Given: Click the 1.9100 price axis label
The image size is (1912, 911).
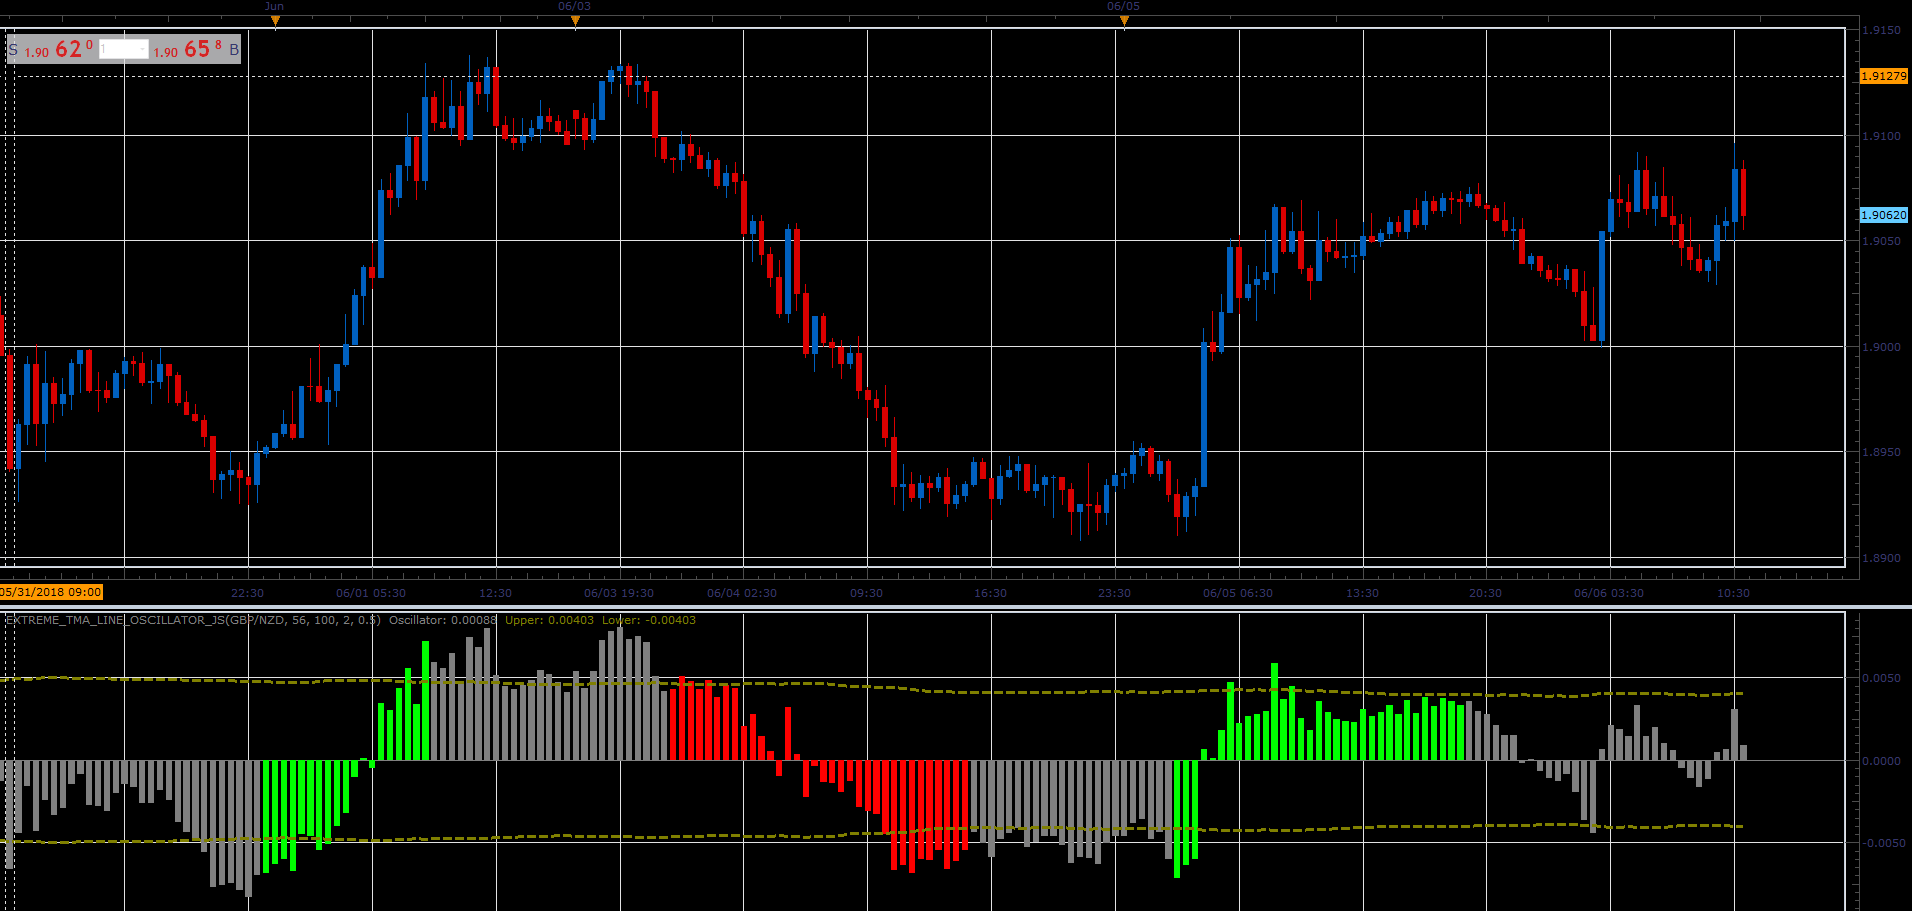Looking at the screenshot, I should pos(1881,136).
